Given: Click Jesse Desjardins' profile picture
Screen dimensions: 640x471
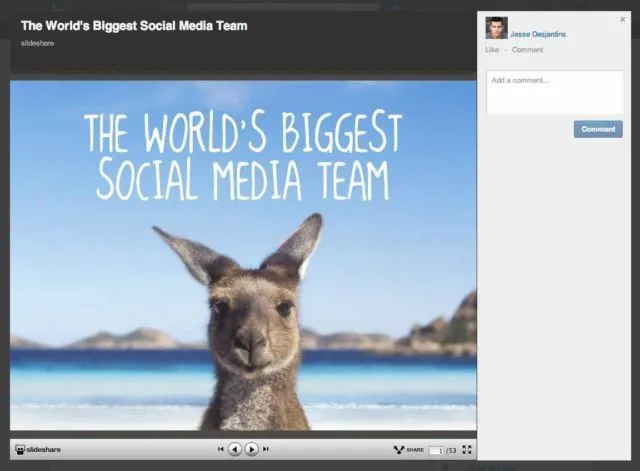Looking at the screenshot, I should tap(496, 28).
